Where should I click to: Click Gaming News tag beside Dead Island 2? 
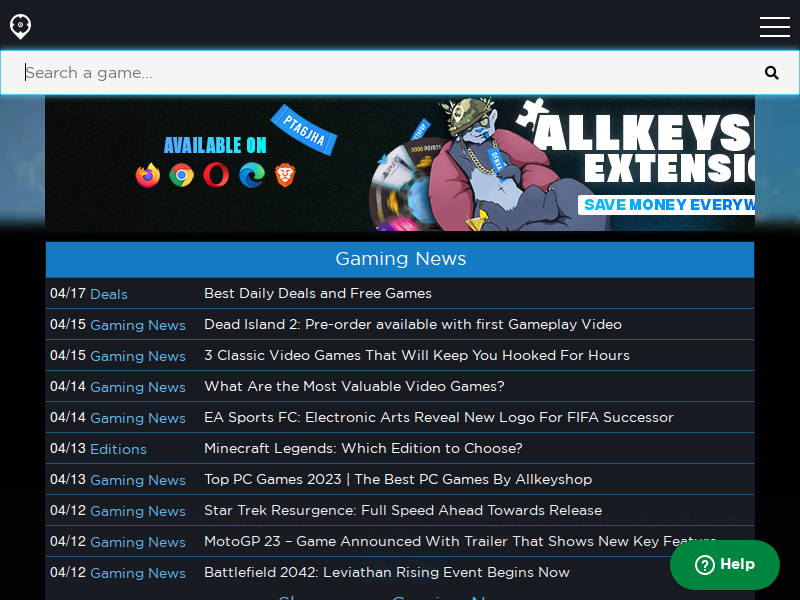click(138, 326)
